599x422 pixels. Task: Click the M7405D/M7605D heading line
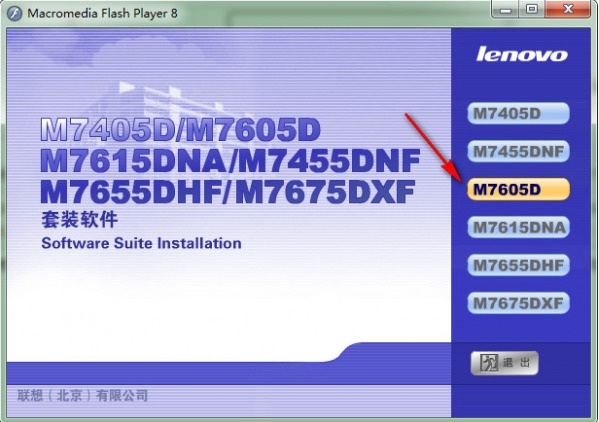180,130
